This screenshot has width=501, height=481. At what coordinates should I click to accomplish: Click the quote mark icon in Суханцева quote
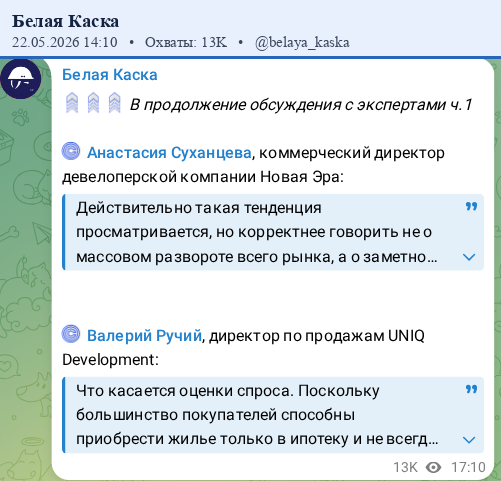tap(471, 207)
